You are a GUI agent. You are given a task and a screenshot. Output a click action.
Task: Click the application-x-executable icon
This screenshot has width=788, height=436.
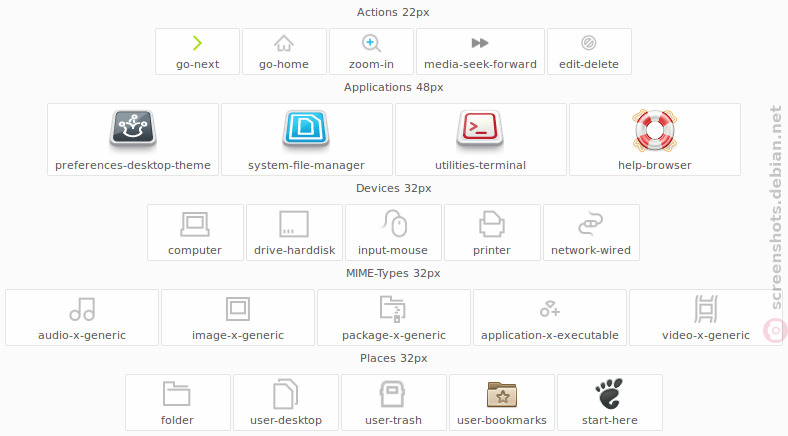[x=550, y=309]
